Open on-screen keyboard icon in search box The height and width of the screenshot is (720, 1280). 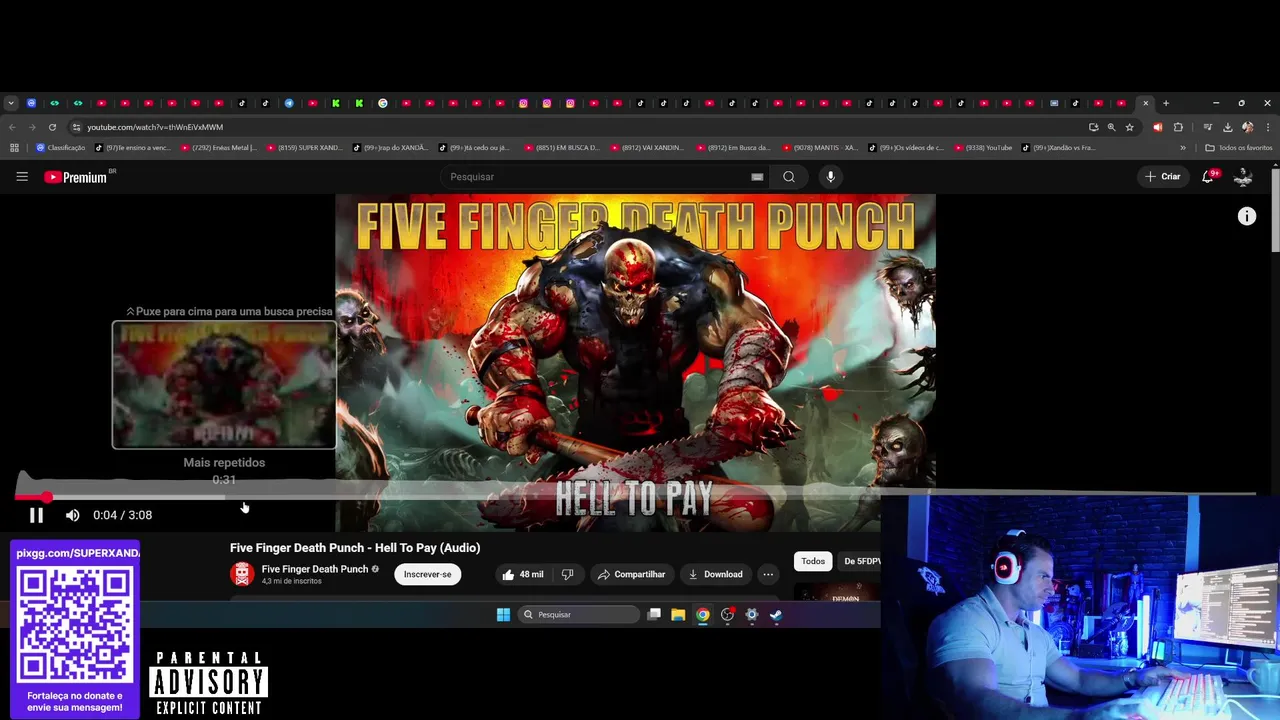click(x=757, y=177)
